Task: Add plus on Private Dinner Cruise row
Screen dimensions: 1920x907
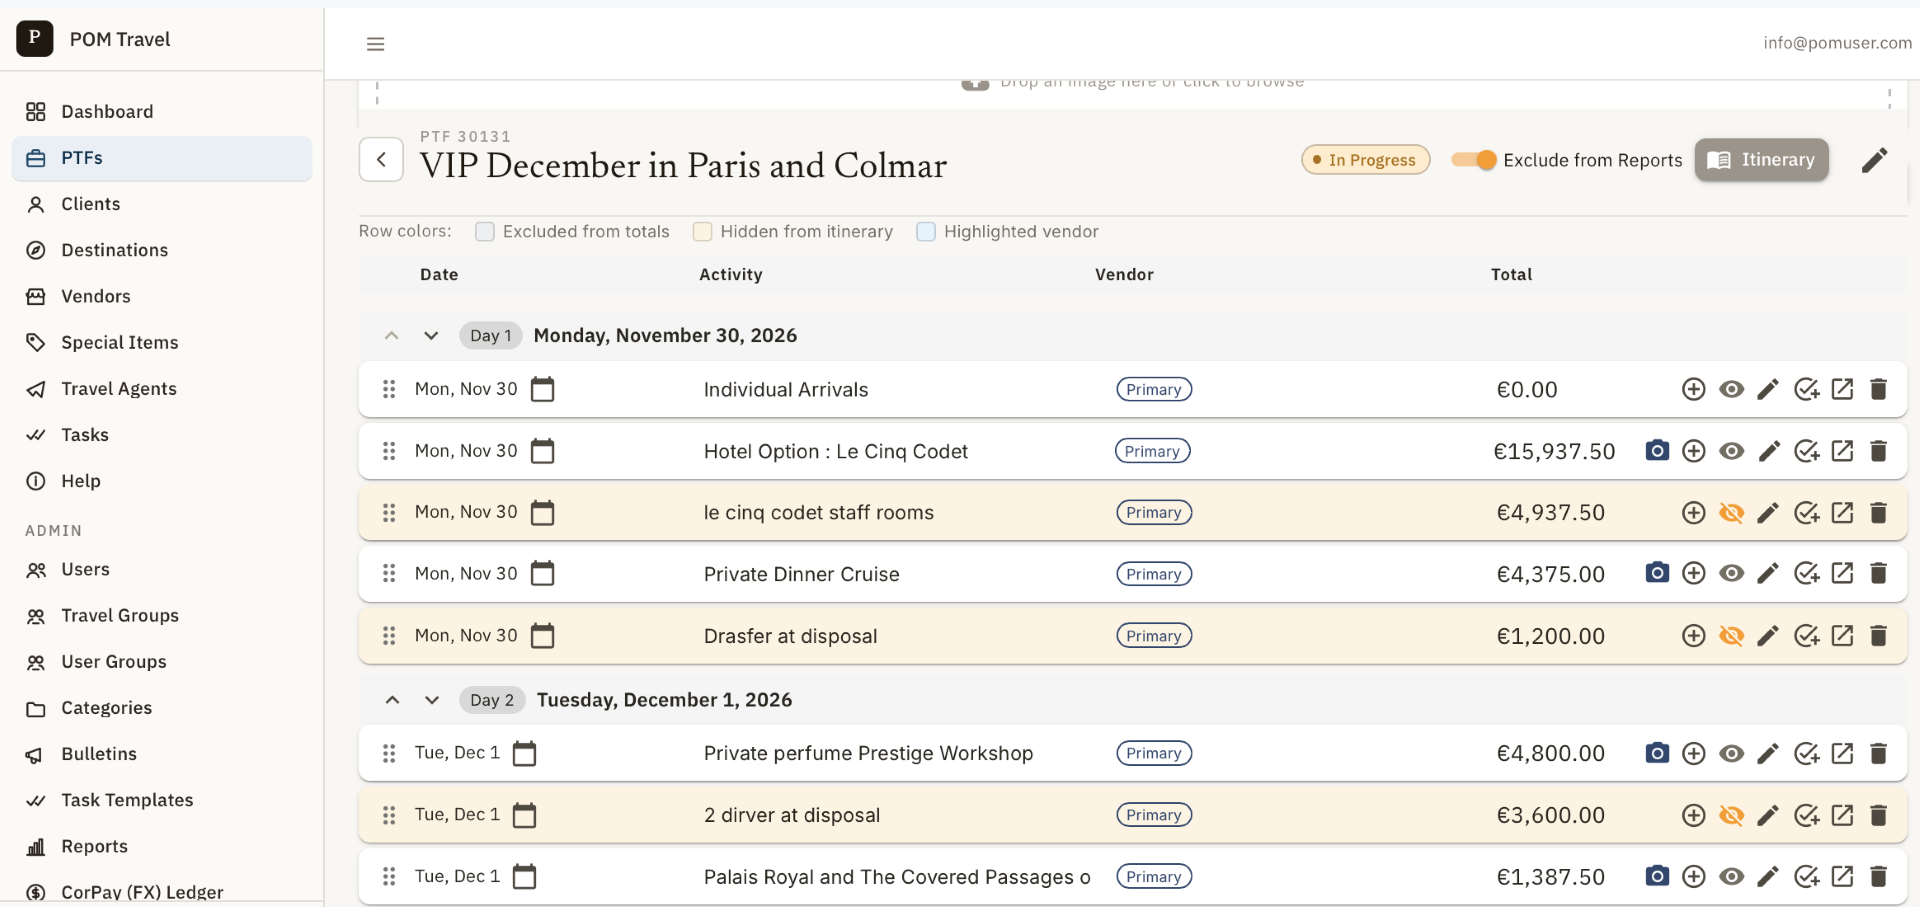Action: click(1693, 574)
